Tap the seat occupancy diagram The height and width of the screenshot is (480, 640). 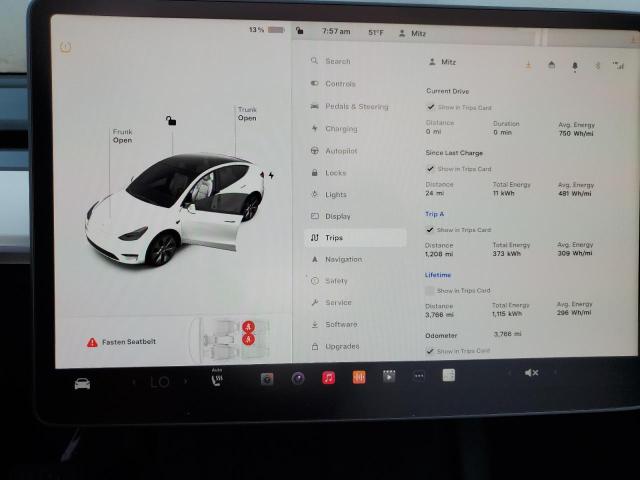click(230, 340)
